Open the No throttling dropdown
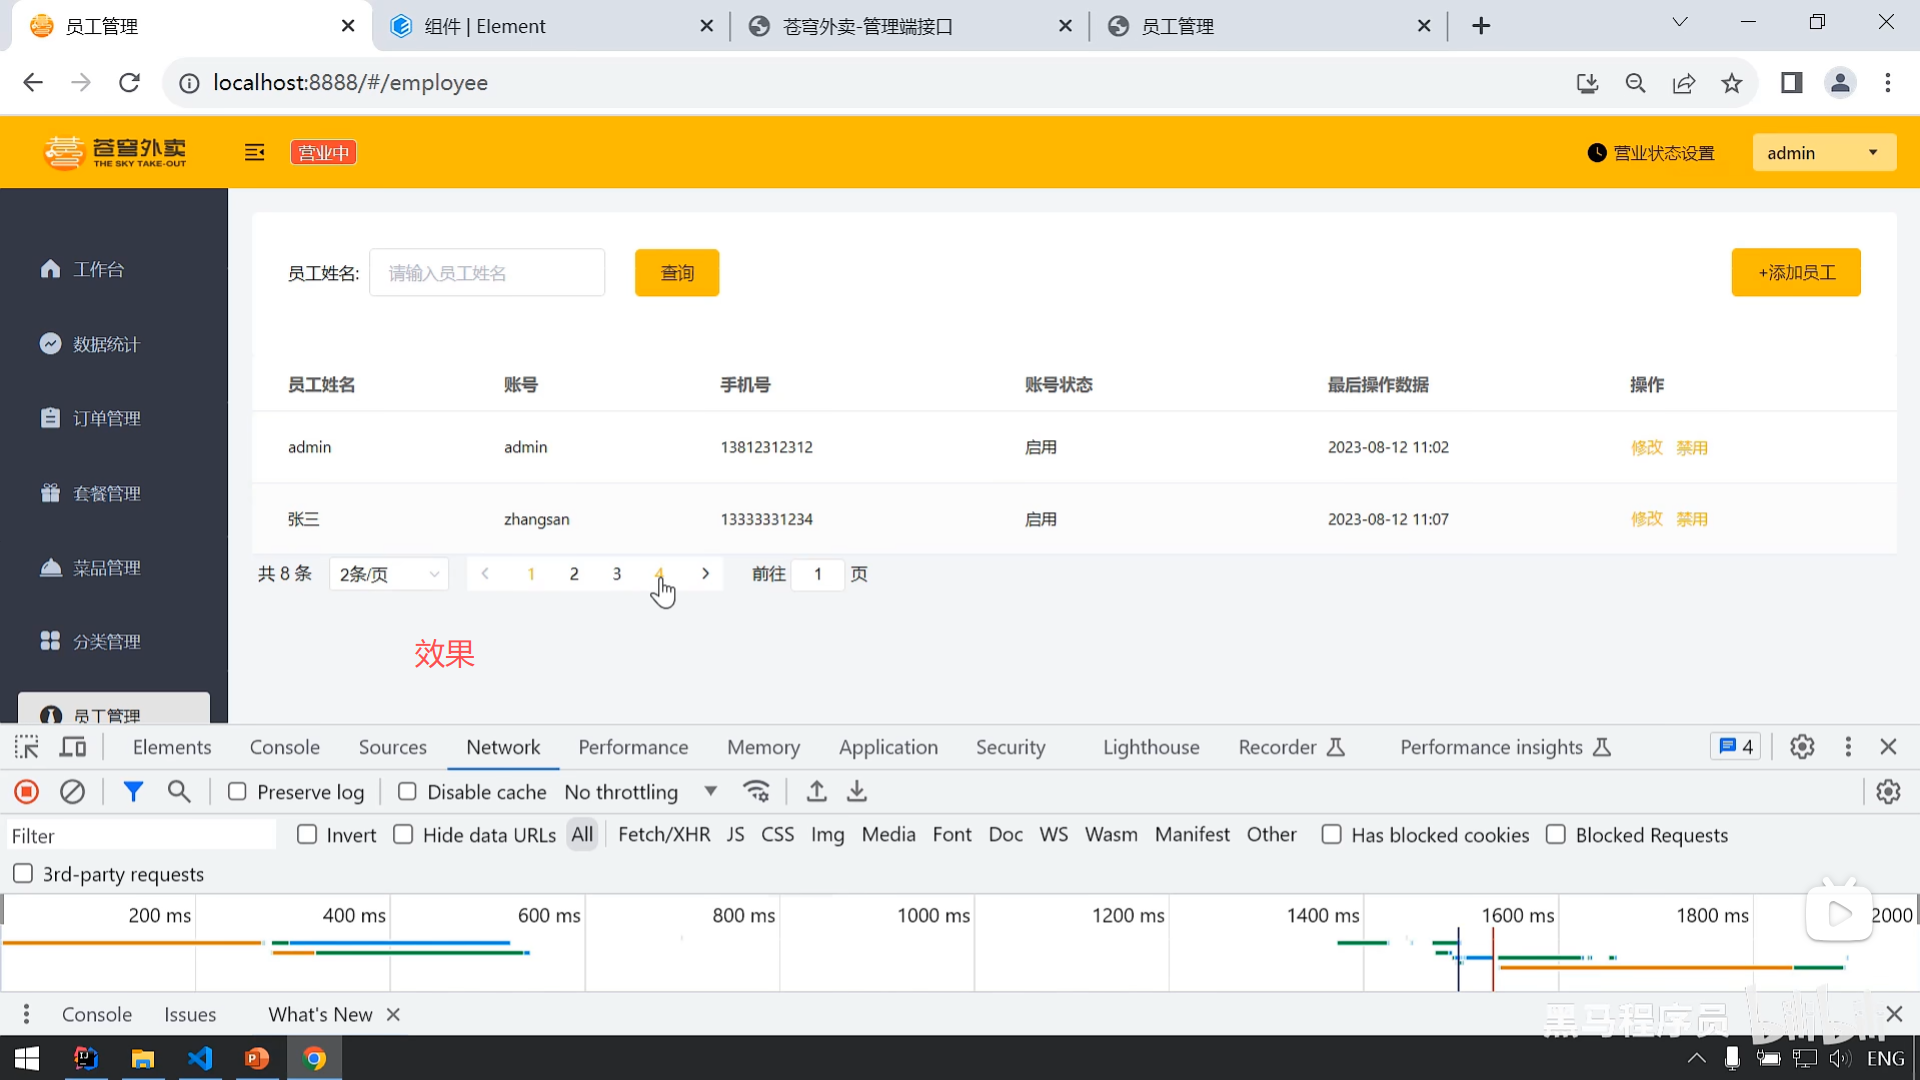 [640, 792]
